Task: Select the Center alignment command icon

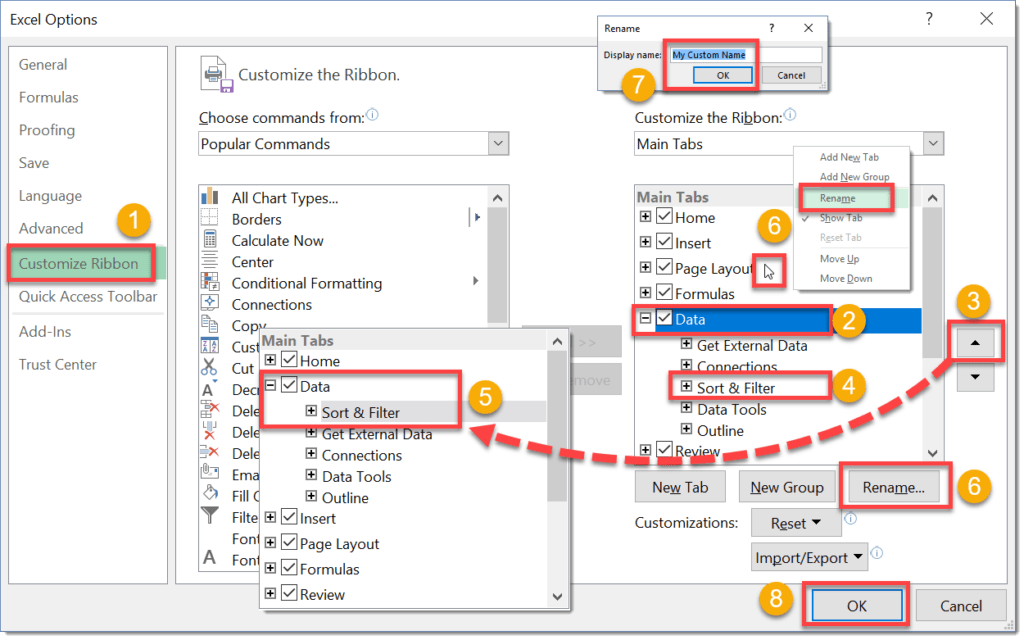Action: 210,261
